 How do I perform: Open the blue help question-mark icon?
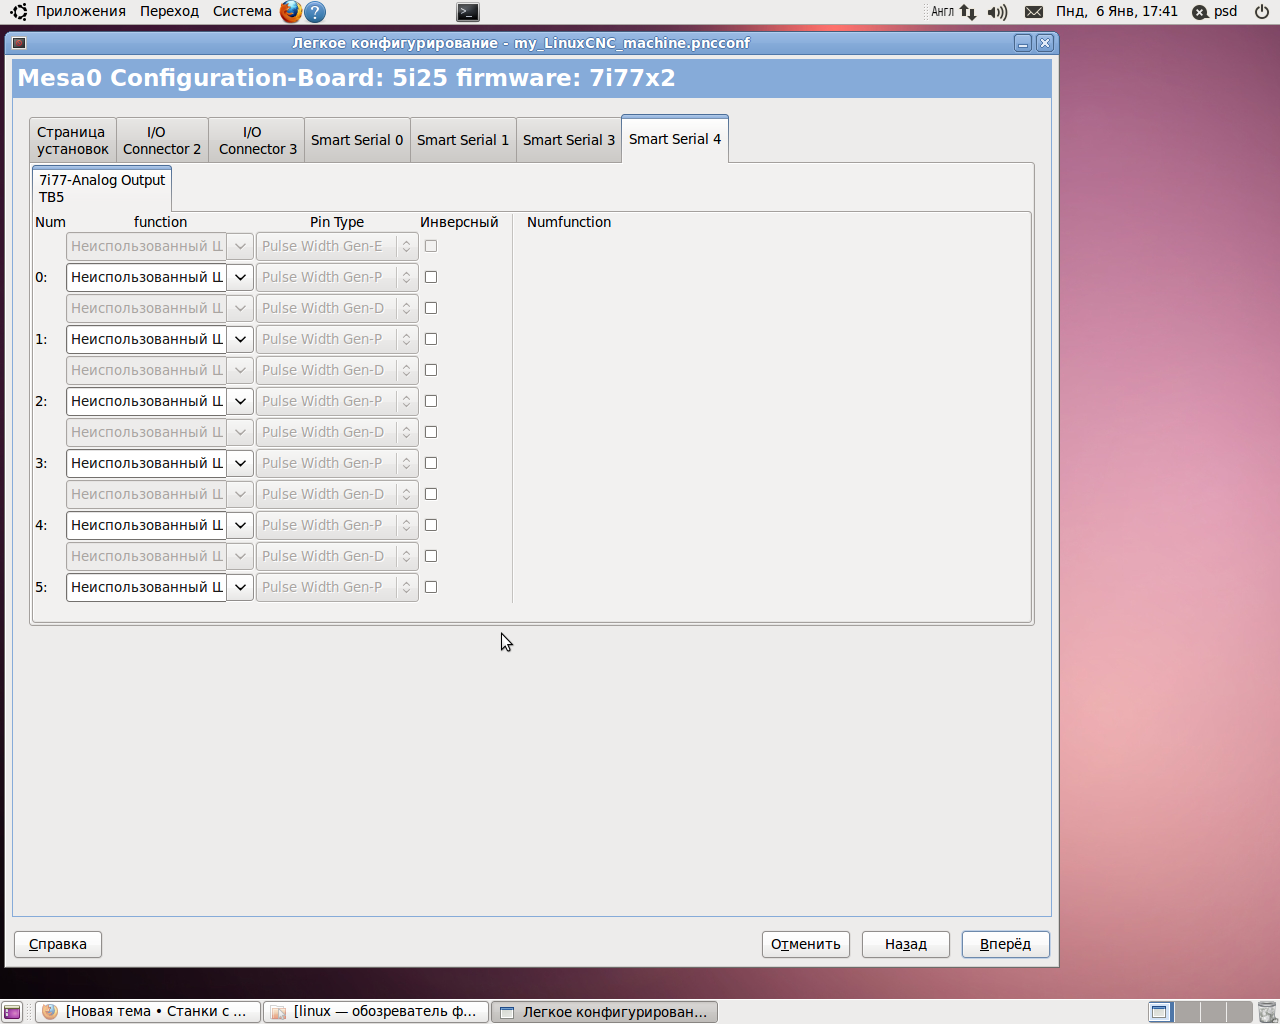(315, 12)
